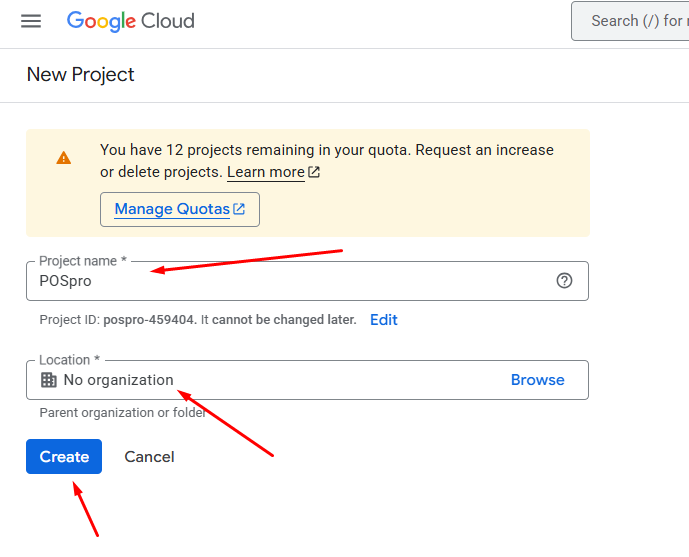689x557 pixels.
Task: Cancel the new project creation
Action: coord(149,456)
